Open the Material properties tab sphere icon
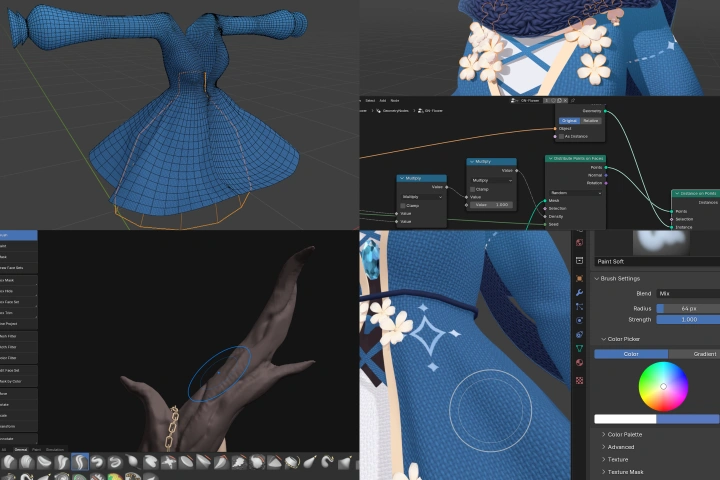Screen dimensions: 720x480 (579, 362)
